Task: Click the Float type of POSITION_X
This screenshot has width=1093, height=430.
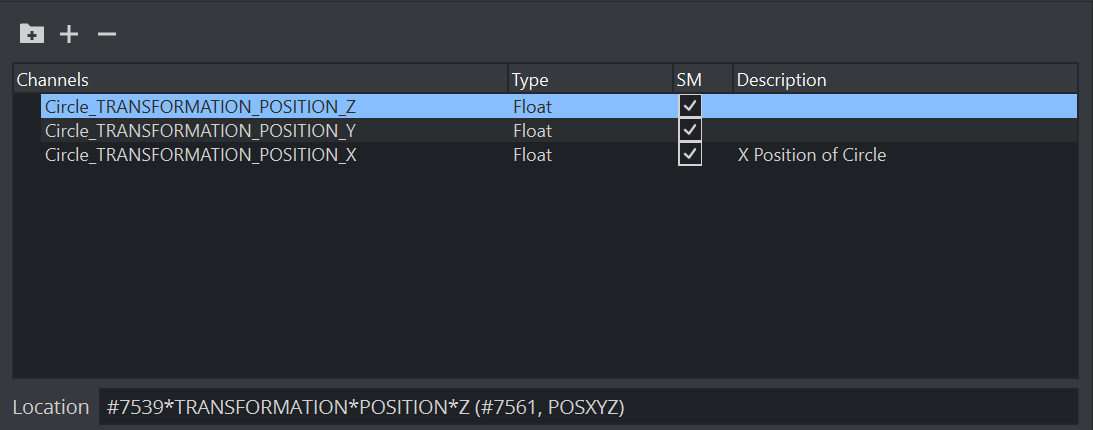Action: [533, 155]
